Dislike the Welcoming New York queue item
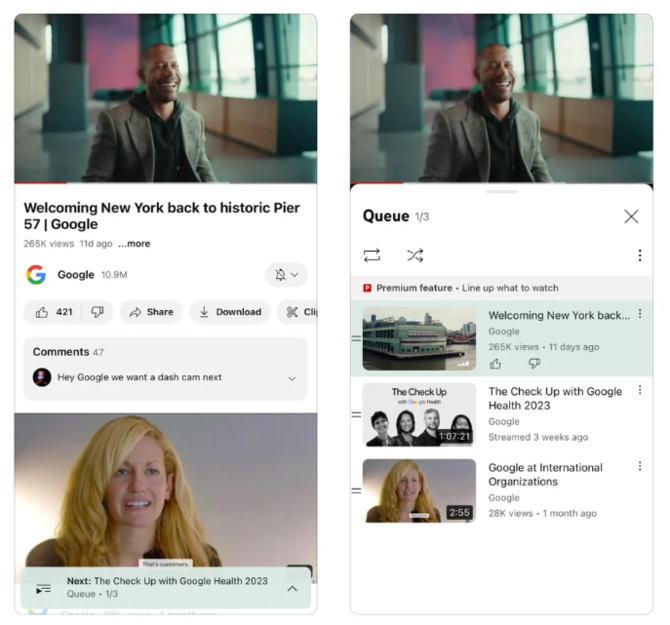 tap(534, 364)
